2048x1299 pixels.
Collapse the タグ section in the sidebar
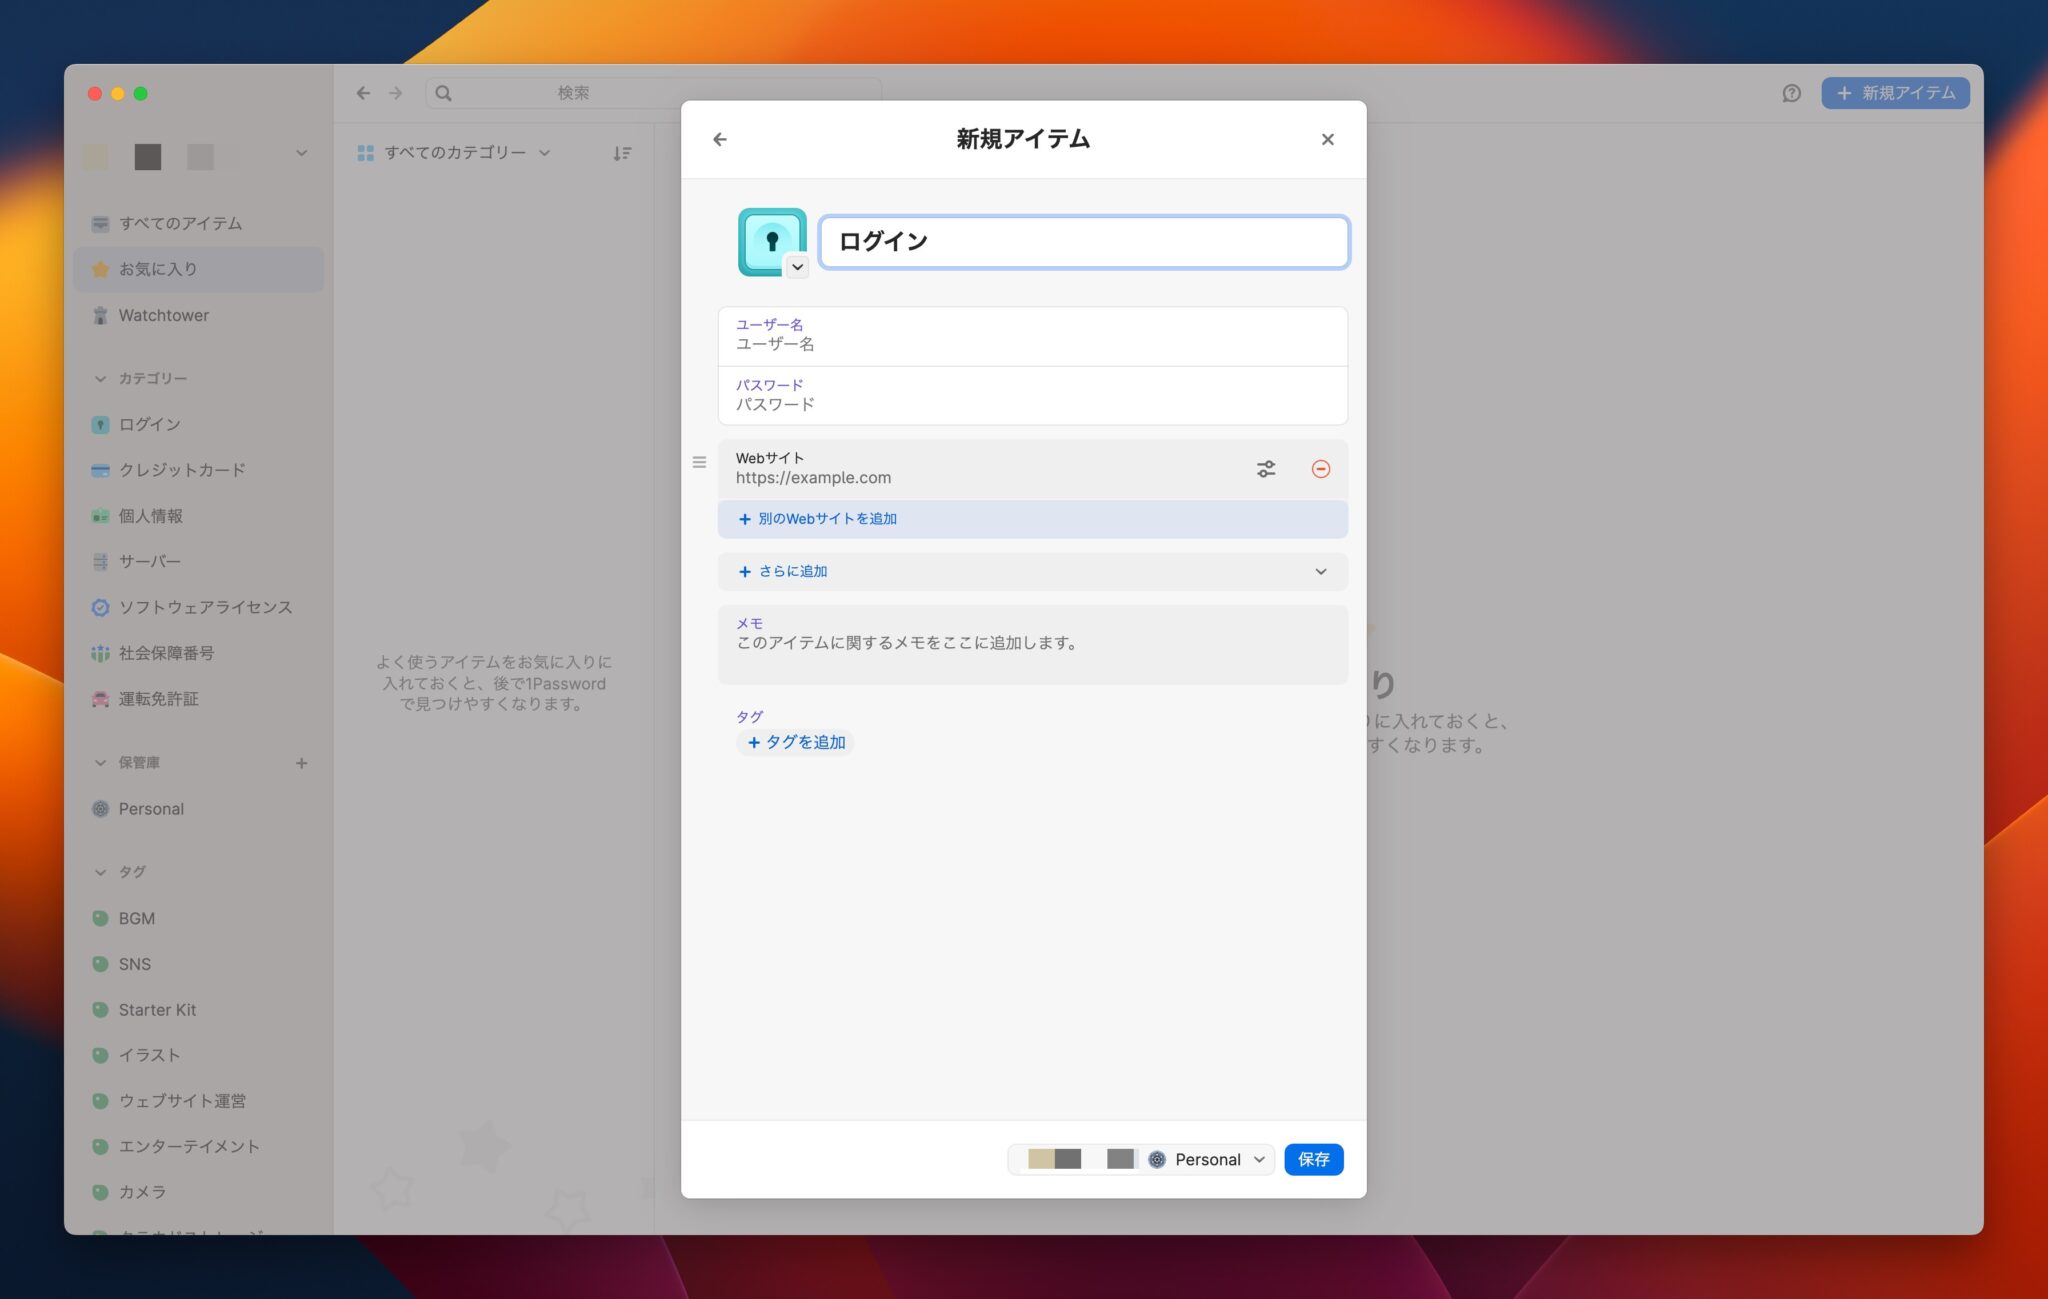(100, 871)
